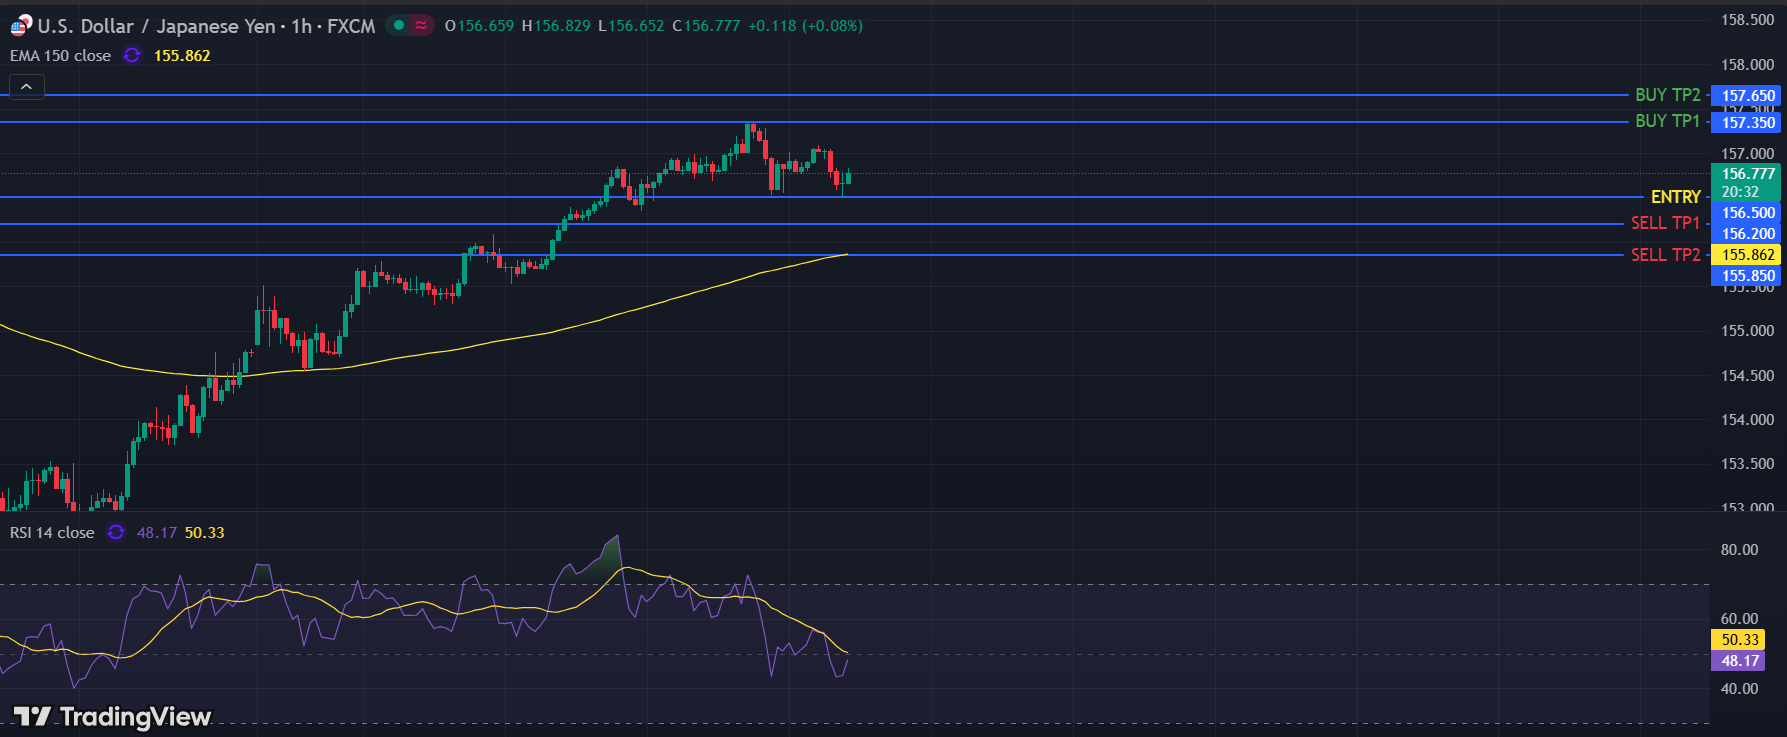Click the yellow 50.33 RSI axis tag
The height and width of the screenshot is (737, 1787).
1739,640
